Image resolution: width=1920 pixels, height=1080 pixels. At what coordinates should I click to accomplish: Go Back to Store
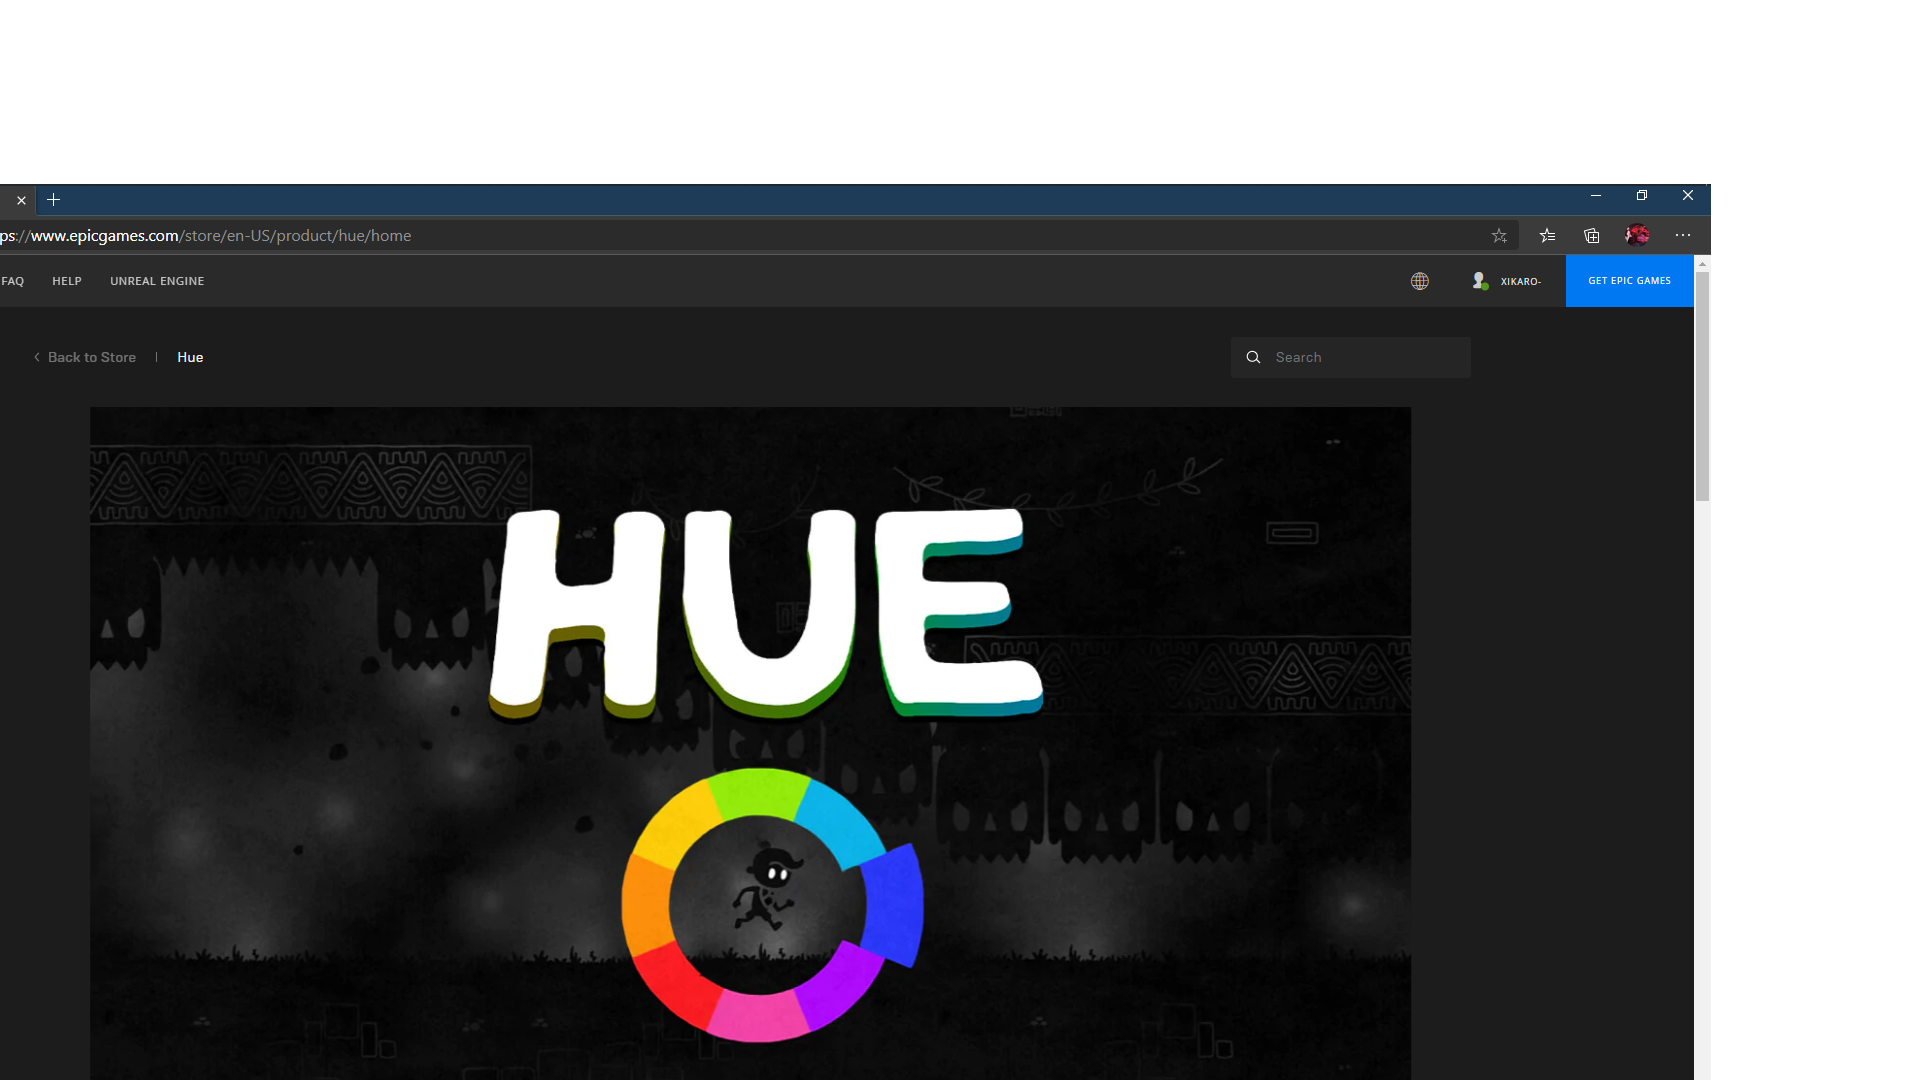click(x=85, y=357)
